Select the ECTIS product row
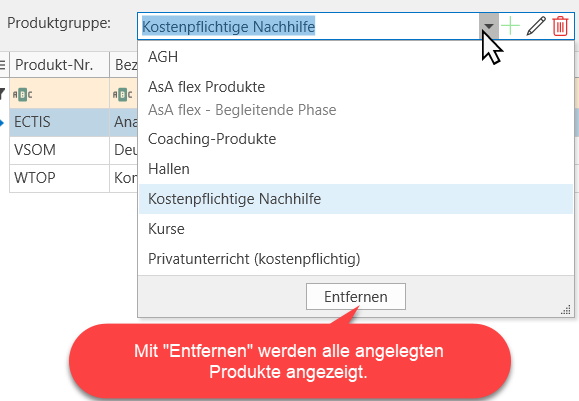579x401 pixels. (73, 122)
